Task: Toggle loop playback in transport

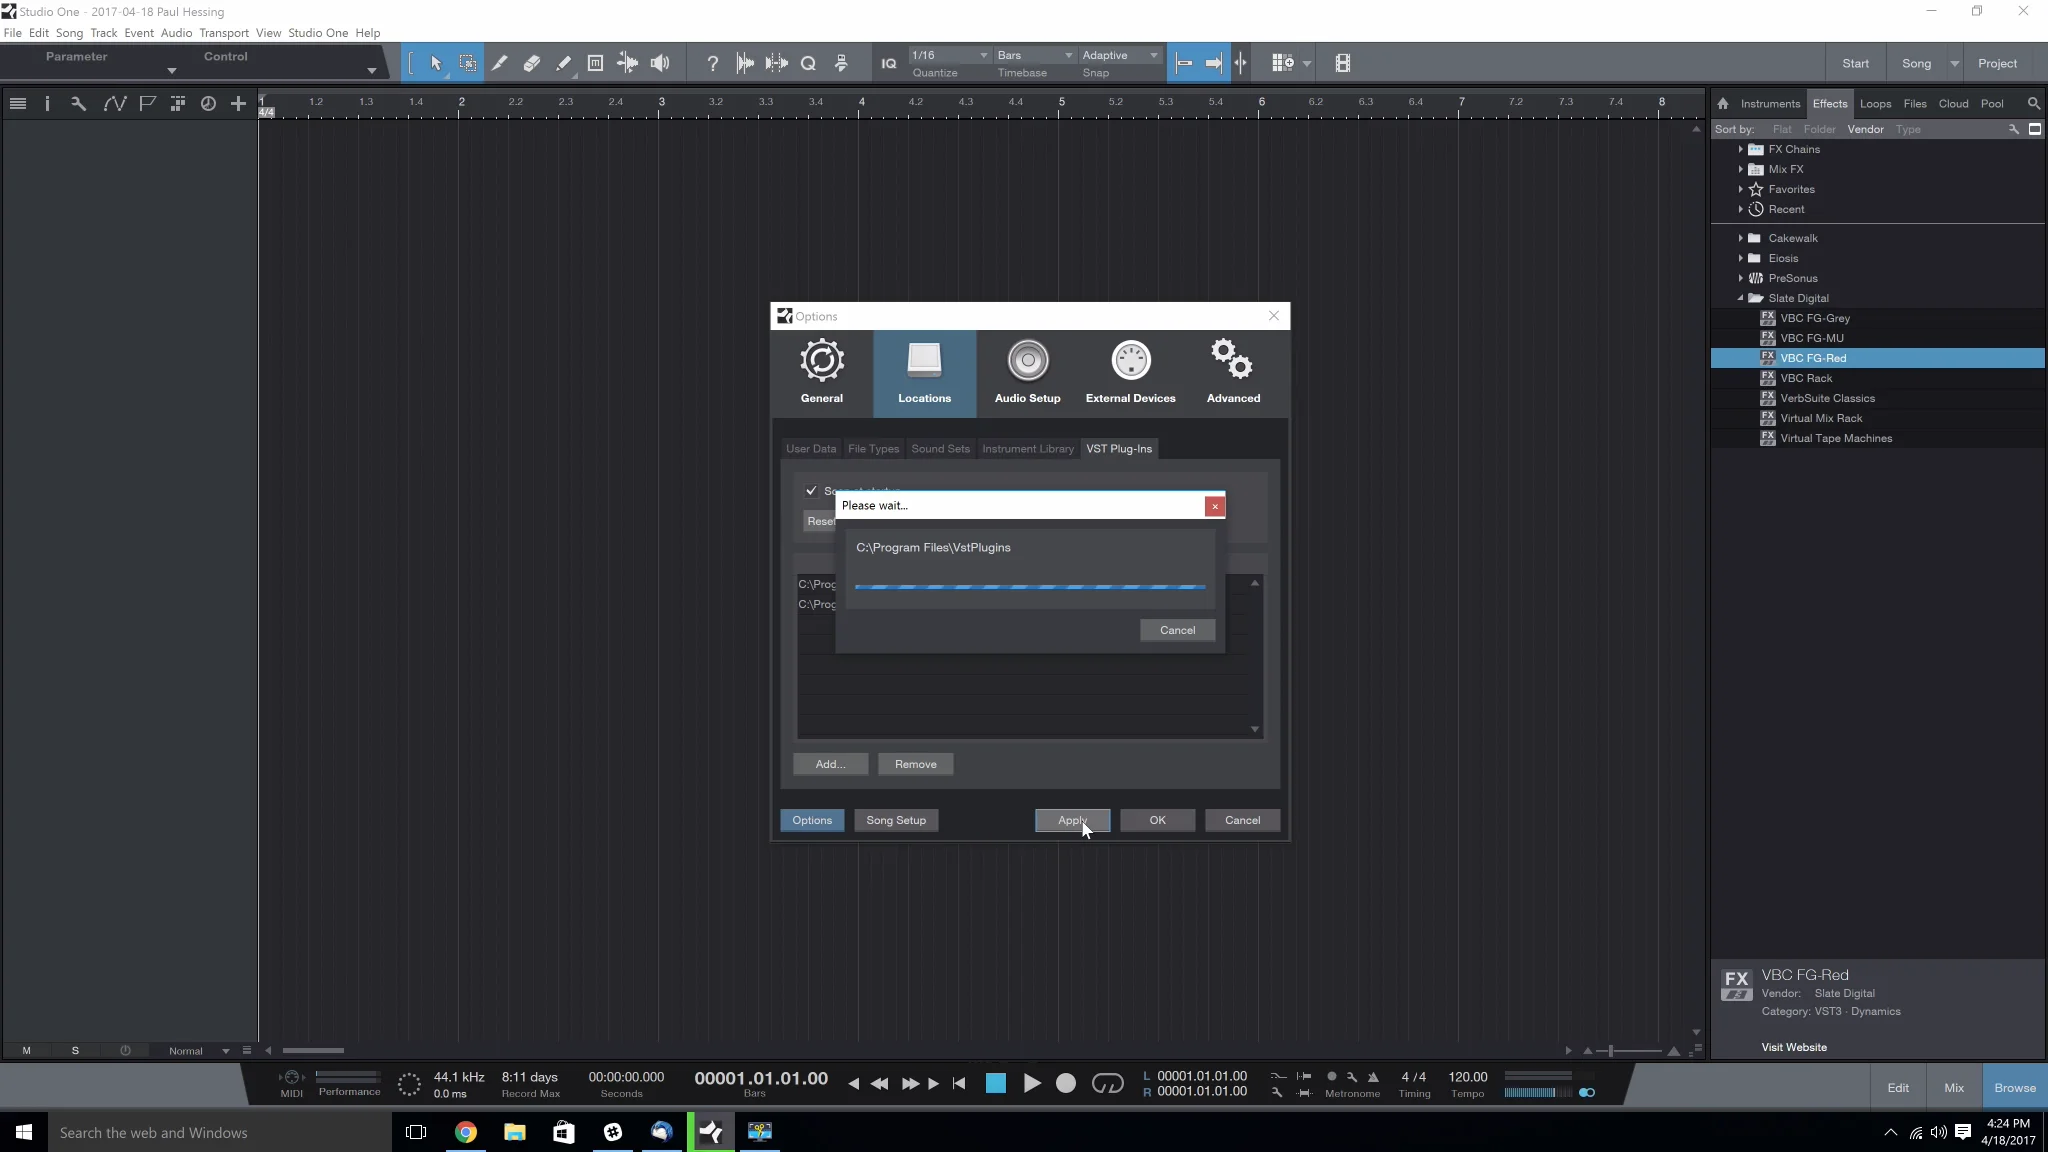Action: (x=1107, y=1083)
